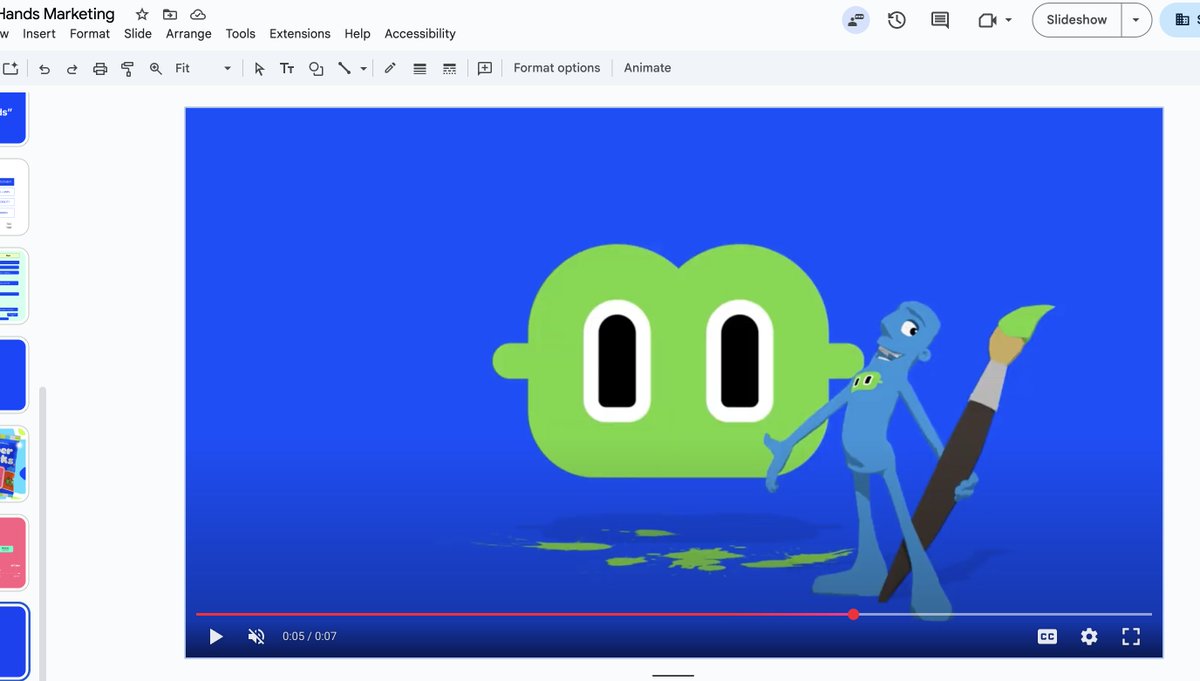Click the Animate button

647,68
